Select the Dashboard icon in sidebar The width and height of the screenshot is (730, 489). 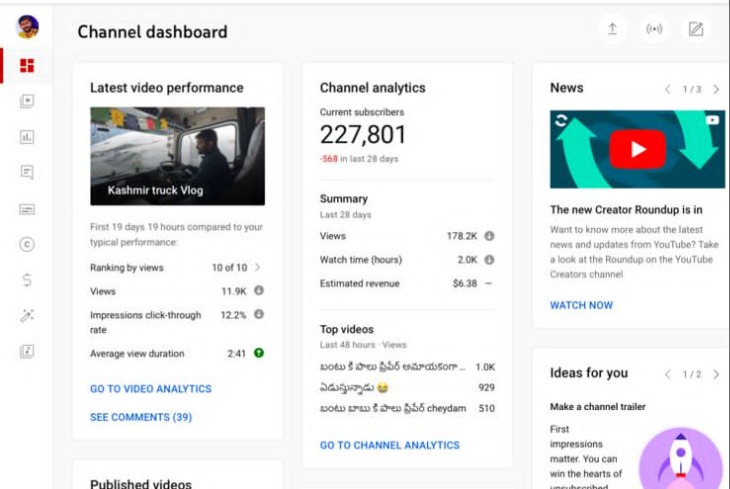click(x=27, y=65)
